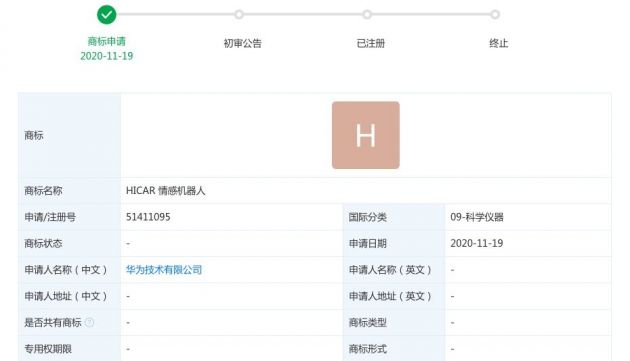Click the help icon beside 是否共有商标
The width and height of the screenshot is (630, 361).
point(90,322)
